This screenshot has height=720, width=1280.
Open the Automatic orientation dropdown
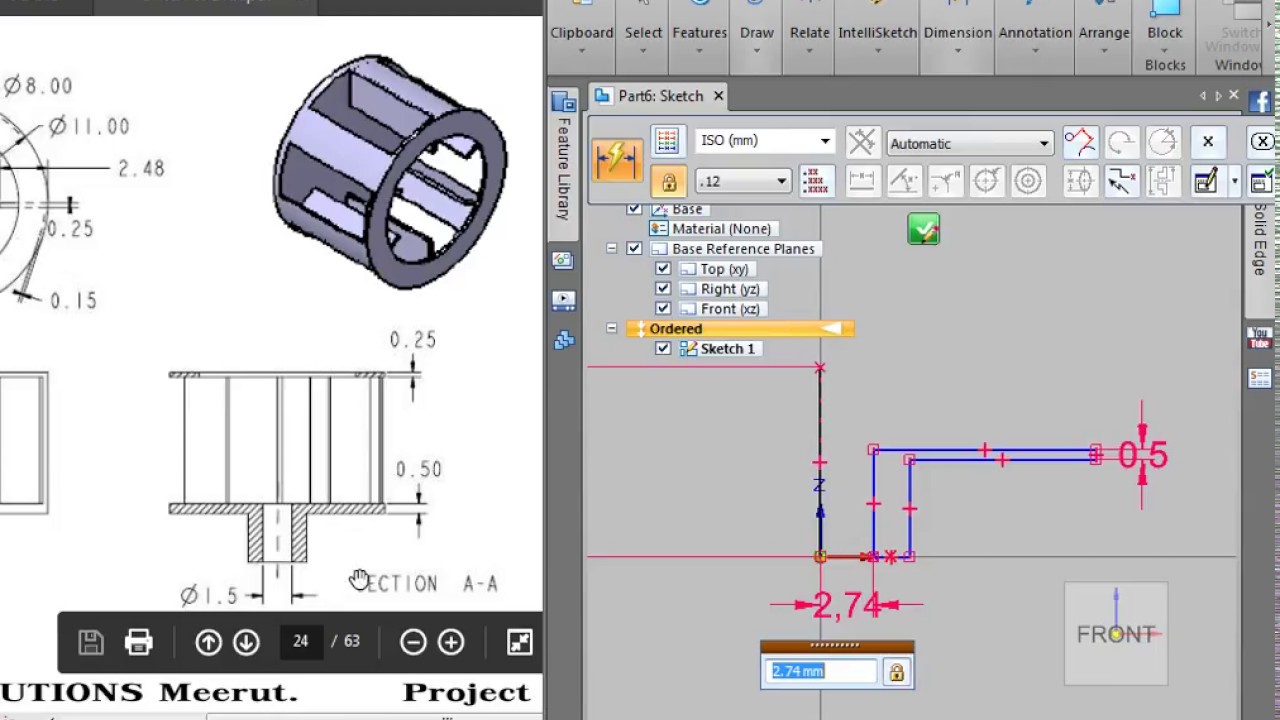point(970,143)
